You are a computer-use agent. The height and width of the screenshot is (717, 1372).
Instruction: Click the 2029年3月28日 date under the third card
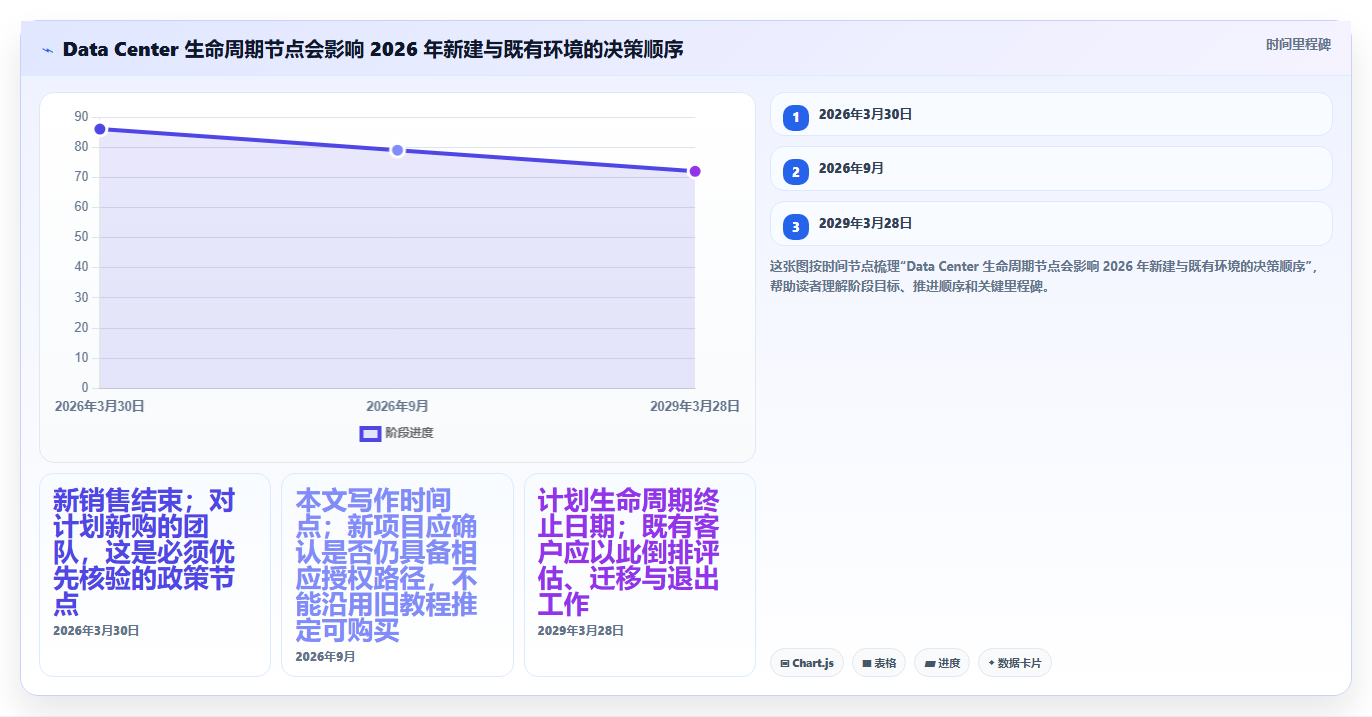[581, 630]
